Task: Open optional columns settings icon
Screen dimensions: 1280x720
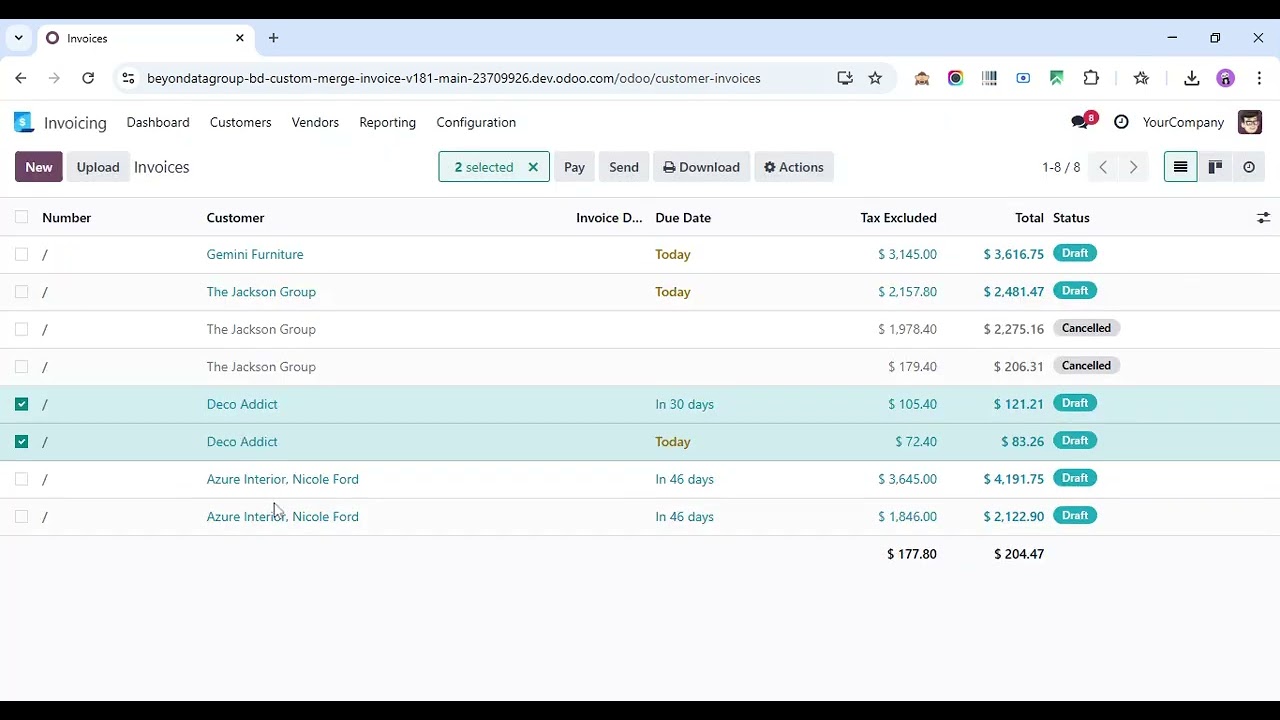Action: 1264,218
